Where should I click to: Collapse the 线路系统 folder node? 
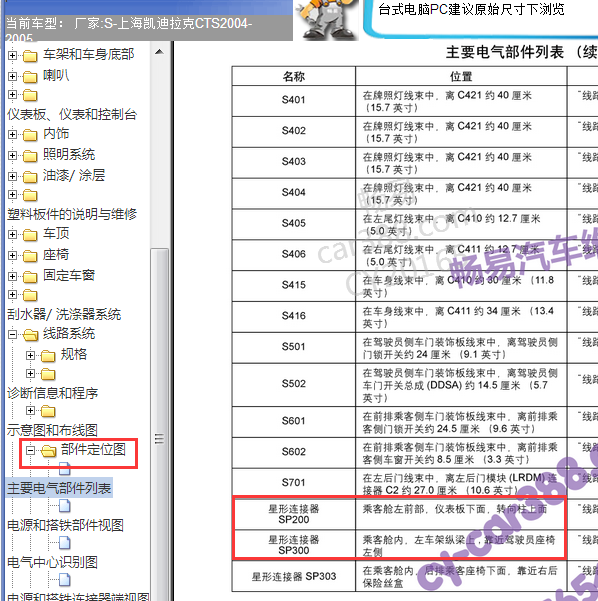pyautogui.click(x=12, y=334)
